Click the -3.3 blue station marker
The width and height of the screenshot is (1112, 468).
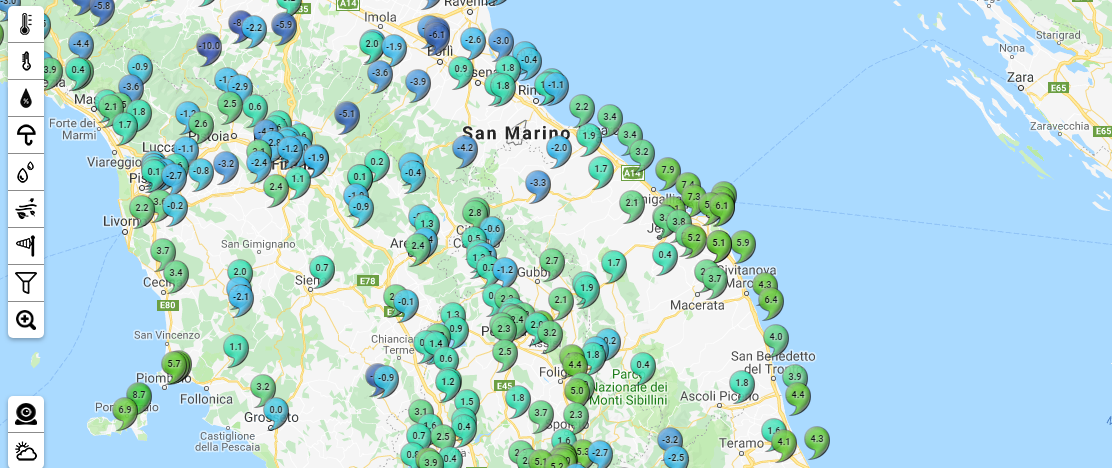tap(538, 183)
